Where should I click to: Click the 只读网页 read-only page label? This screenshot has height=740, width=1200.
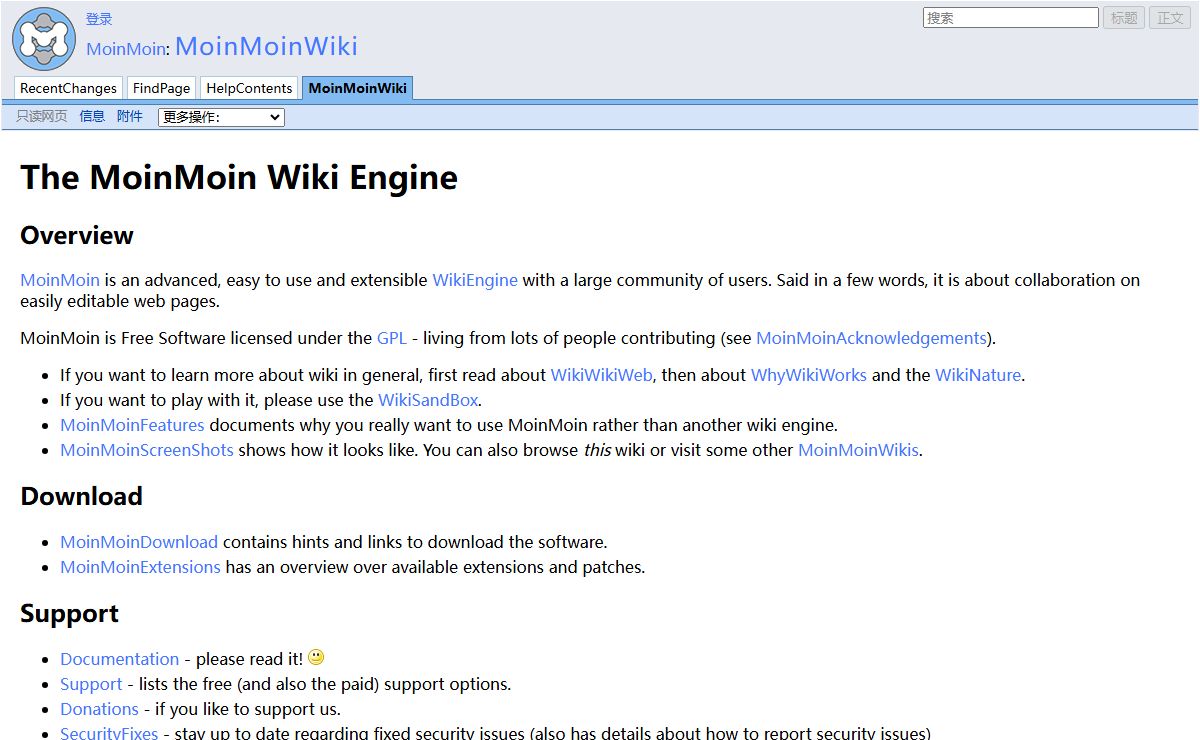pos(42,116)
